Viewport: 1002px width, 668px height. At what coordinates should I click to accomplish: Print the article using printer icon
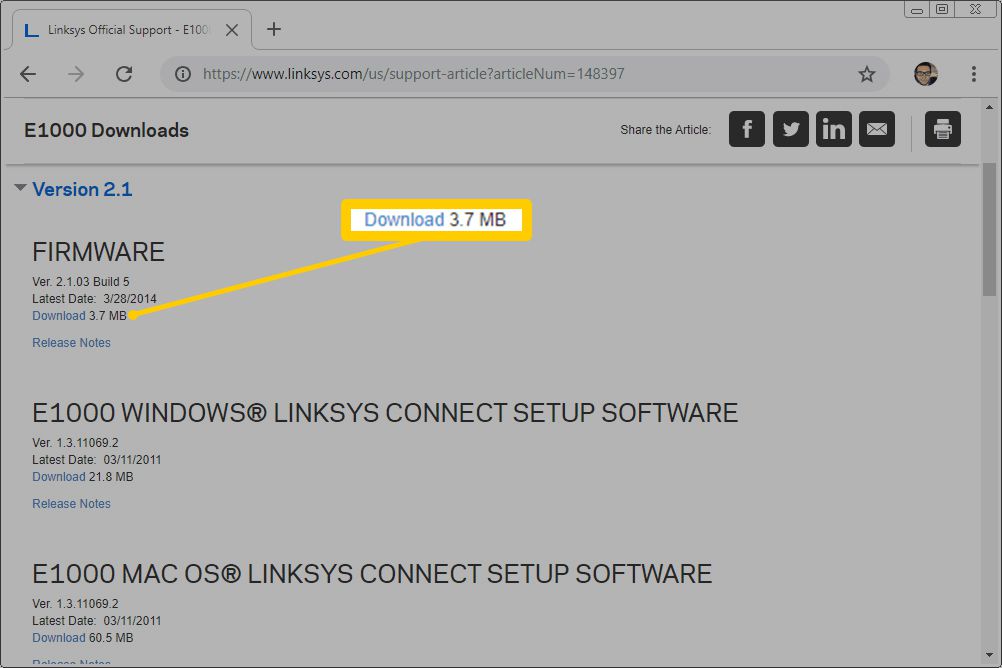(x=943, y=129)
